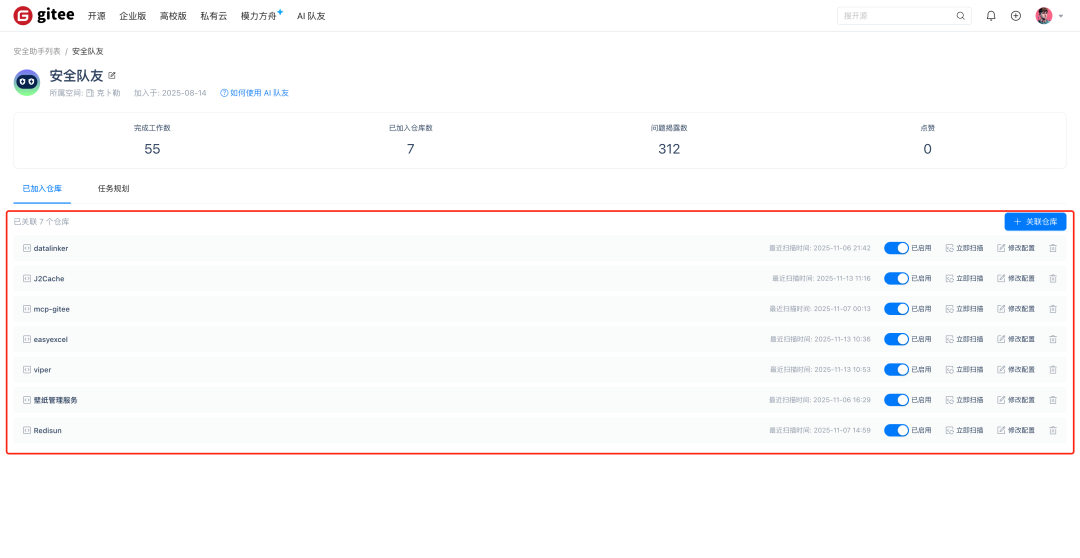
Task: Open the 如何使用 AI 队友 help link
Action: pyautogui.click(x=255, y=93)
